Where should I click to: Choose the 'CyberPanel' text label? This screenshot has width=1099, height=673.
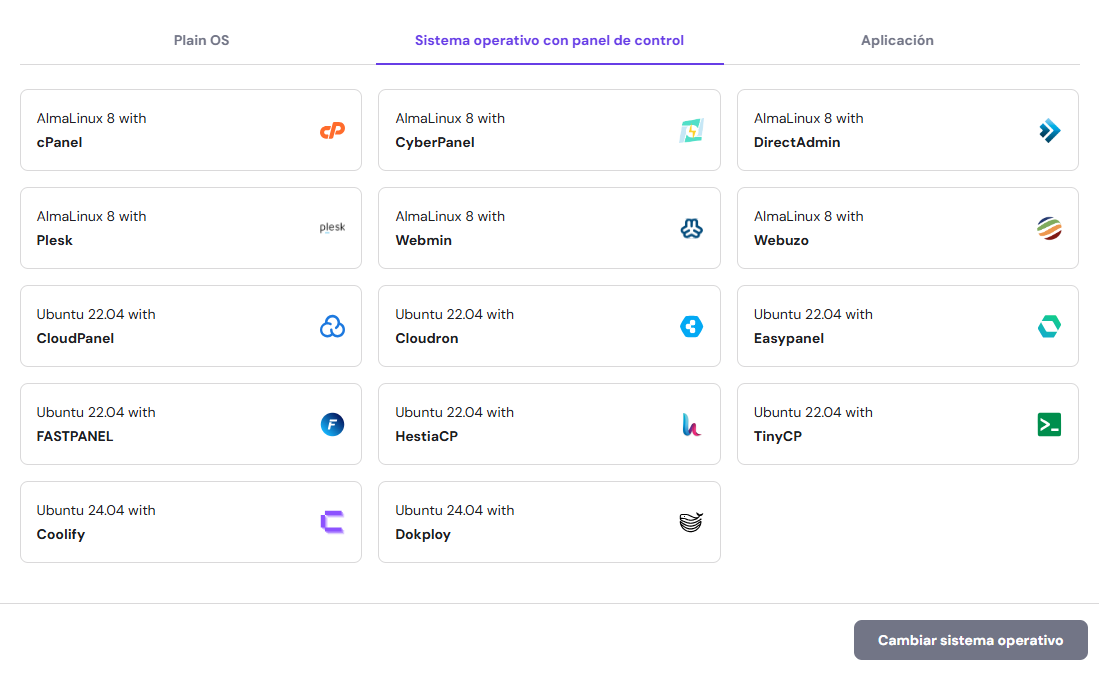coord(435,142)
